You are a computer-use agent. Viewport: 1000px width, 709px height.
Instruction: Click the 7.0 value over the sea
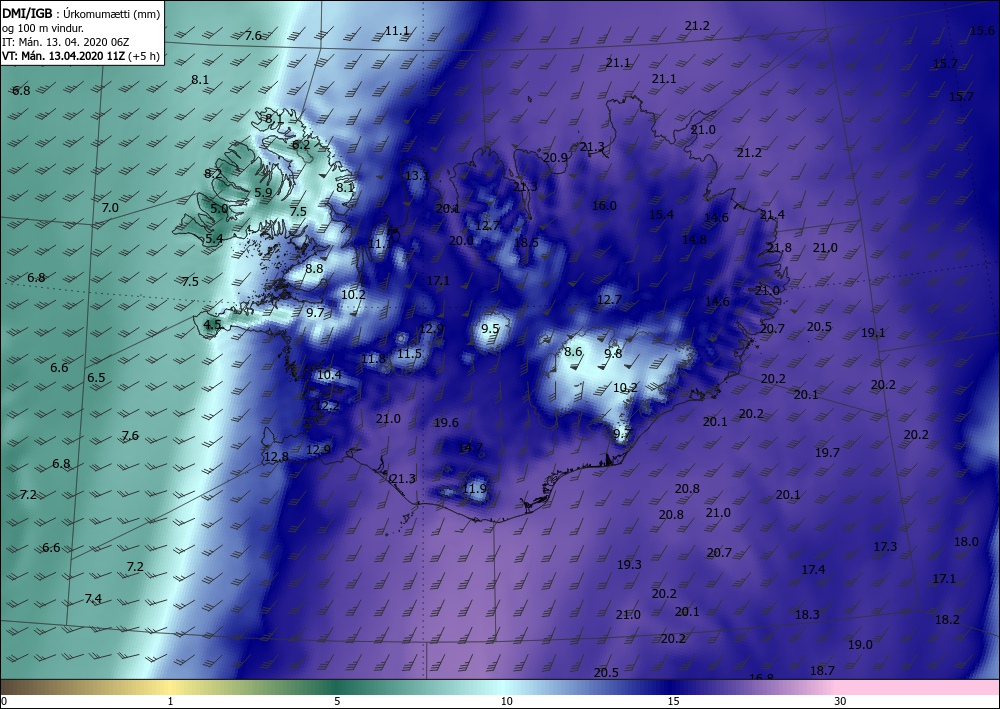coord(110,207)
